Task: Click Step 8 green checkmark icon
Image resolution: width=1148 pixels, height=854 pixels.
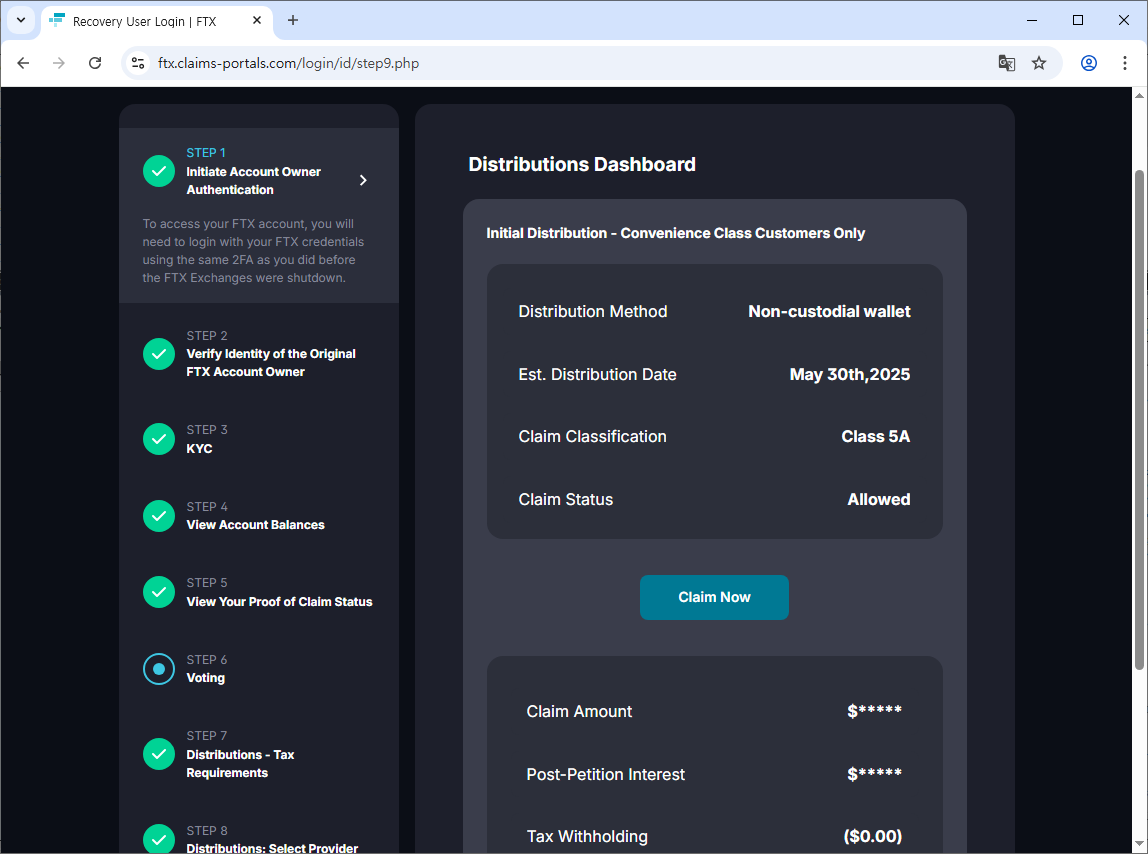Action: 159,839
